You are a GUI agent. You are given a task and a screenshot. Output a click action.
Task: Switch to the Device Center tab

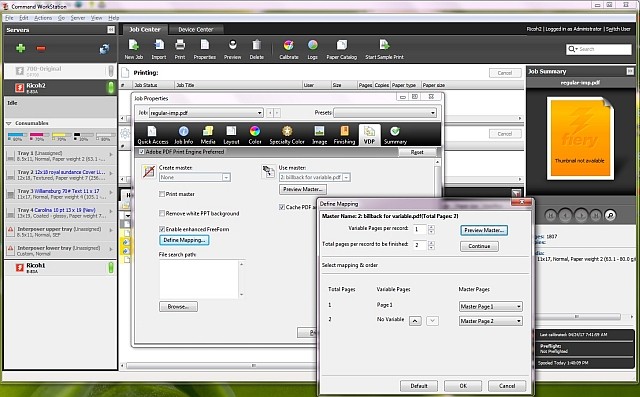(x=196, y=29)
